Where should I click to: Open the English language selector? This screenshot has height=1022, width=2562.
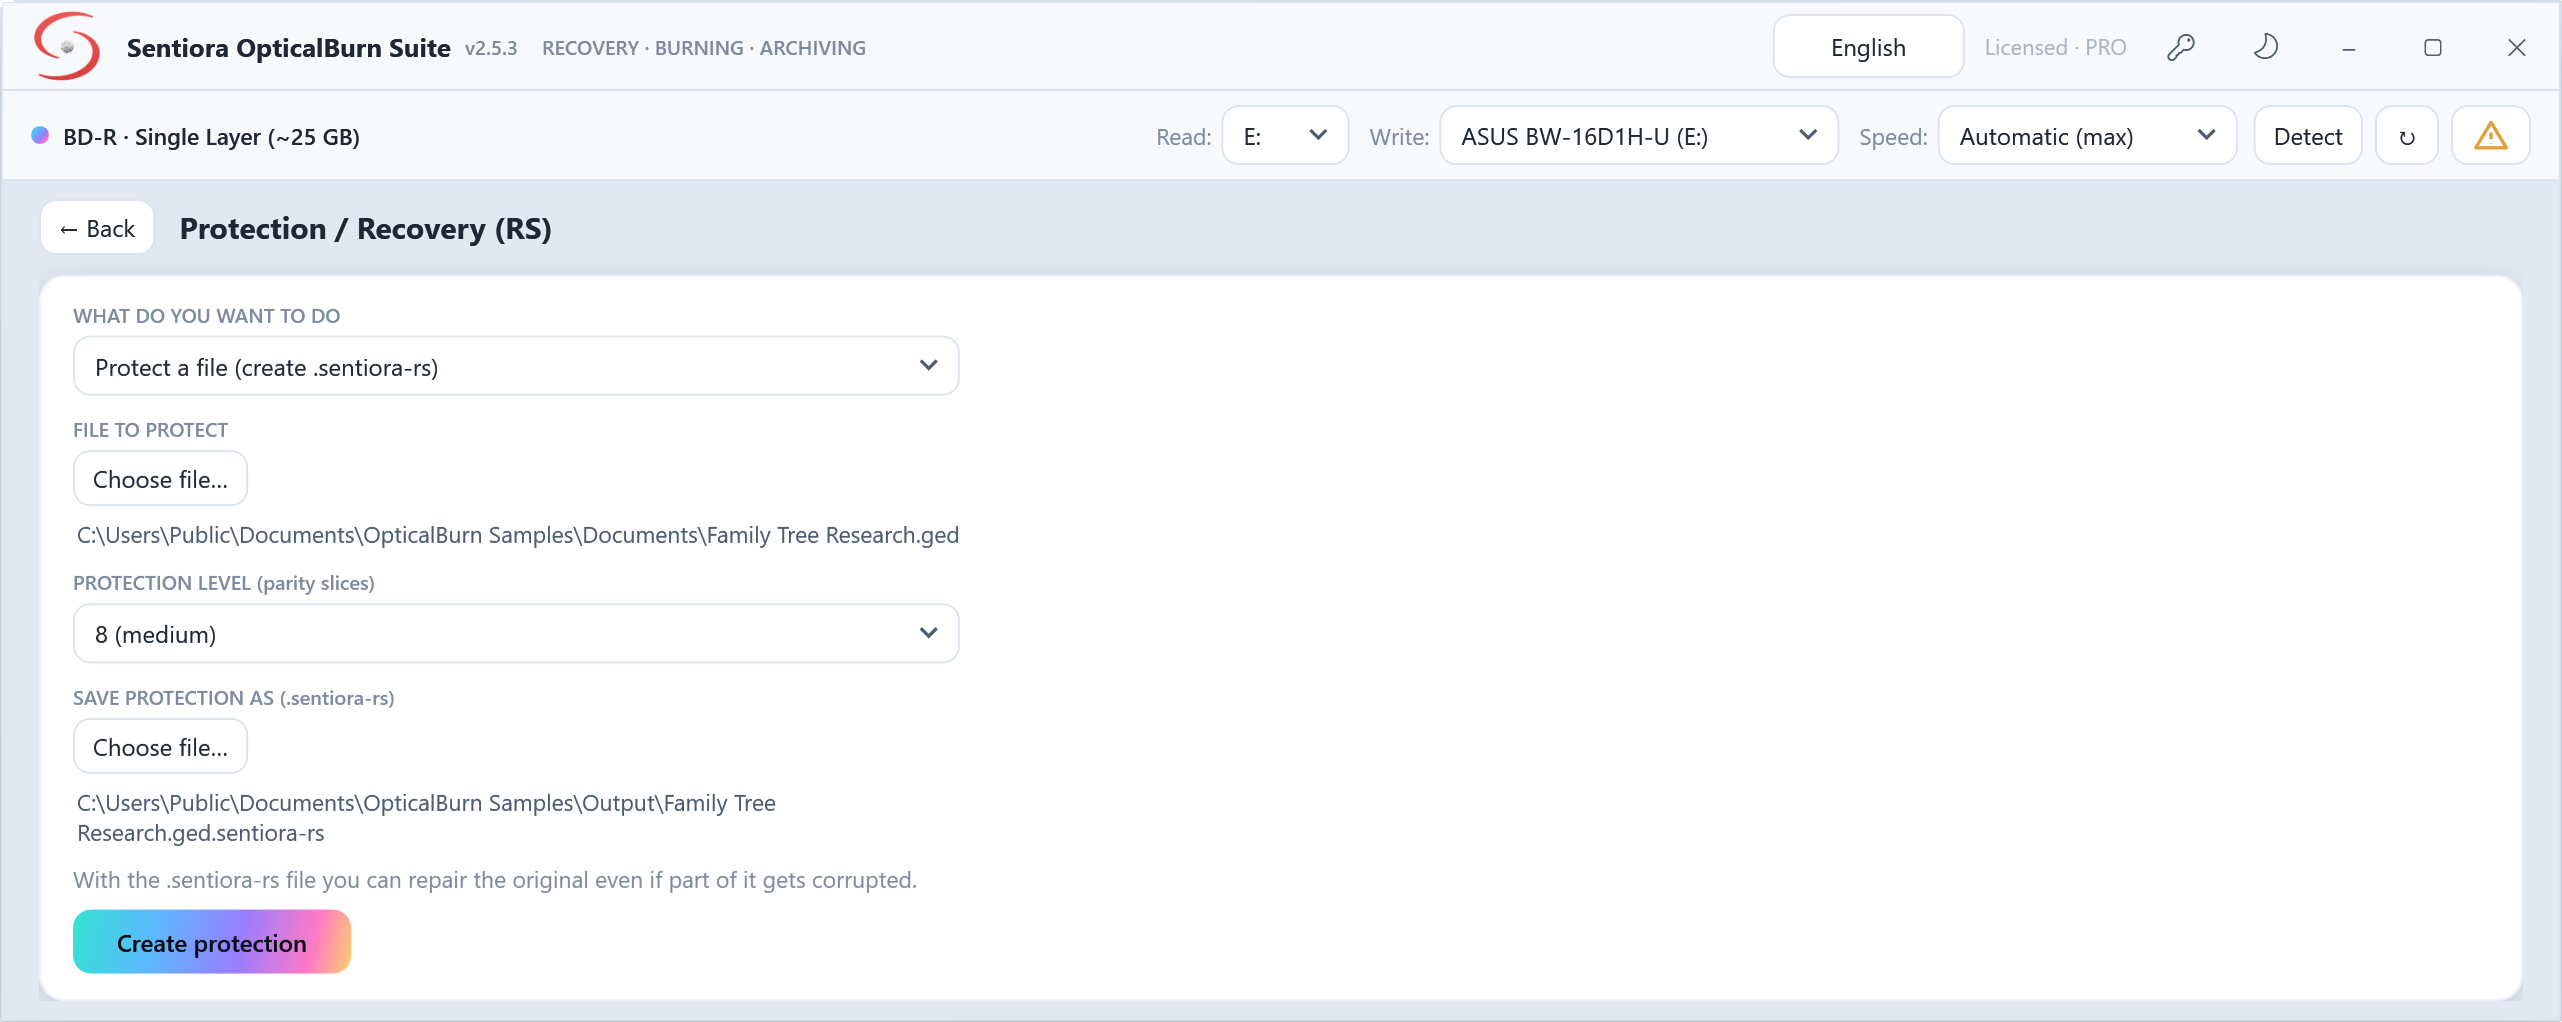(1868, 47)
